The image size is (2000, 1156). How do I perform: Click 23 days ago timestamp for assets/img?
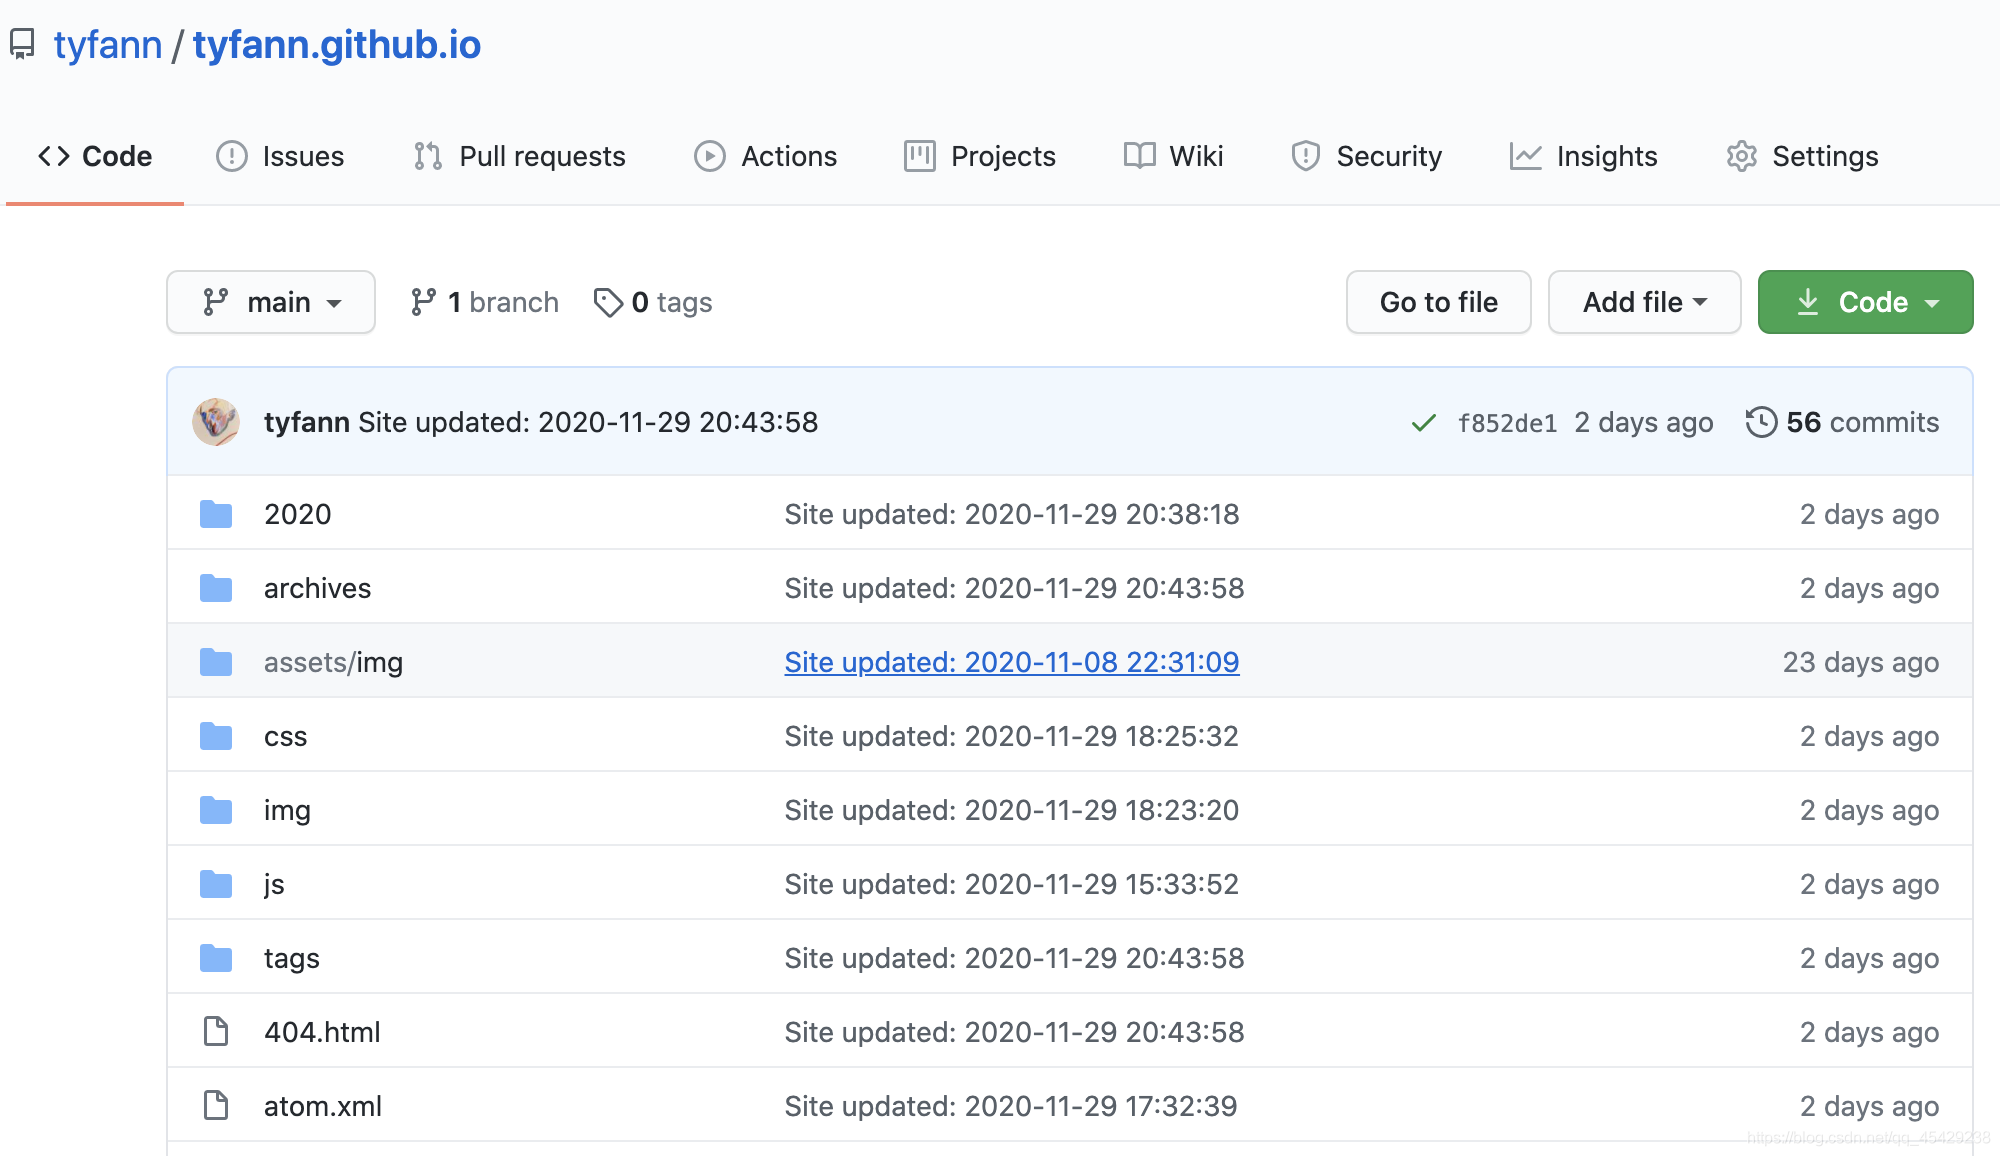click(x=1860, y=662)
